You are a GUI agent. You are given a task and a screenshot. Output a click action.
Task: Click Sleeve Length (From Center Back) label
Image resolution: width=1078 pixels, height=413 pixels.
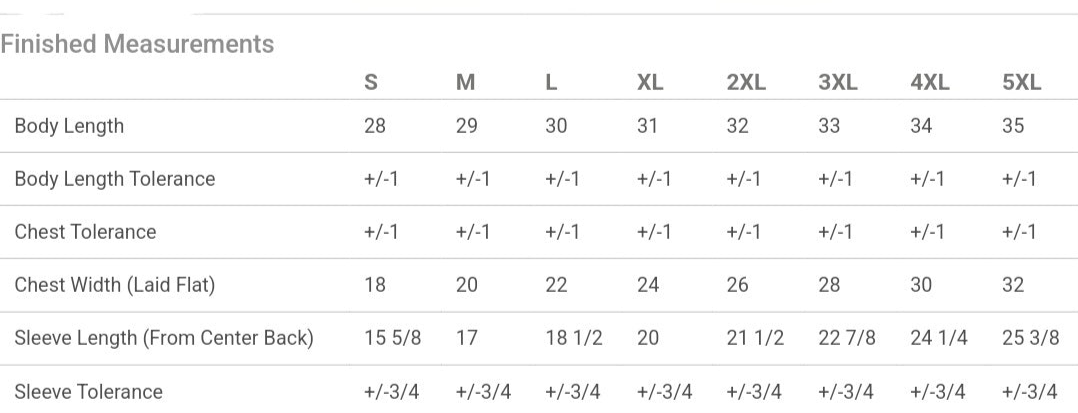pos(163,338)
